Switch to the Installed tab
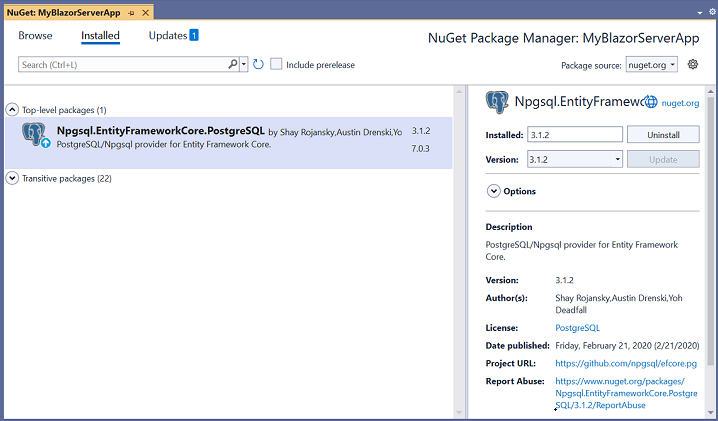 pyautogui.click(x=100, y=35)
